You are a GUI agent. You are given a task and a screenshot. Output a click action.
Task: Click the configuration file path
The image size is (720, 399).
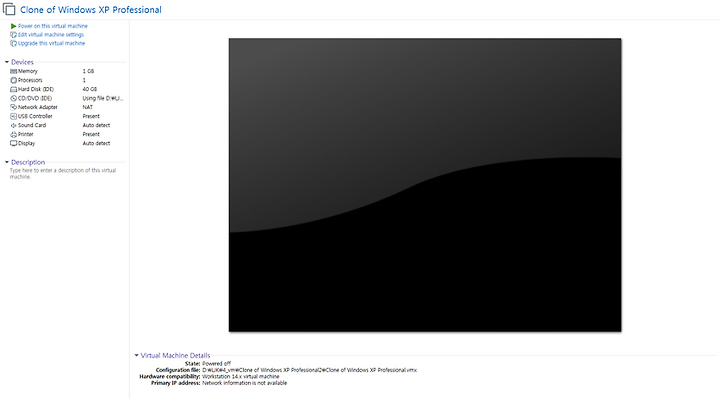(309, 370)
